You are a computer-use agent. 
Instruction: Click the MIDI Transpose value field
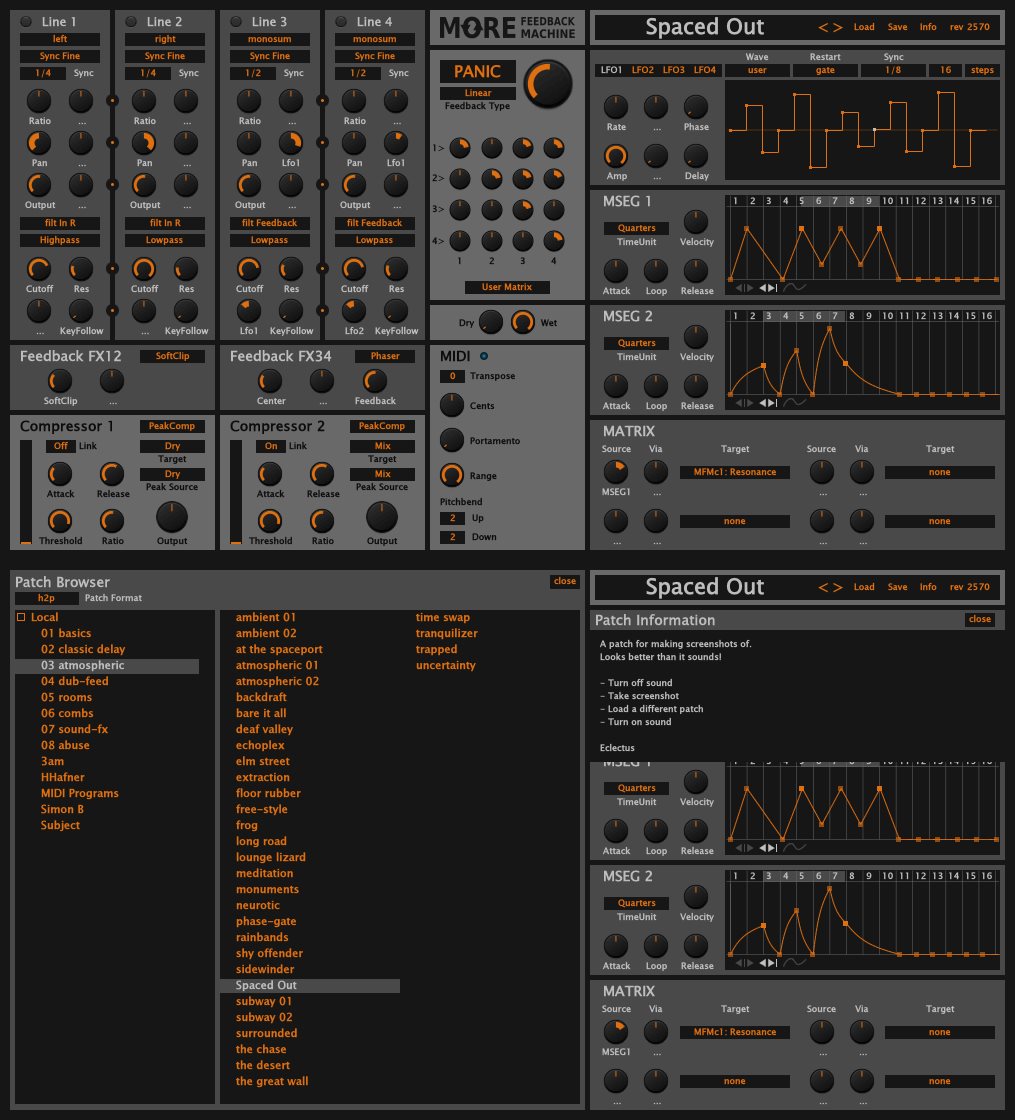tap(452, 376)
